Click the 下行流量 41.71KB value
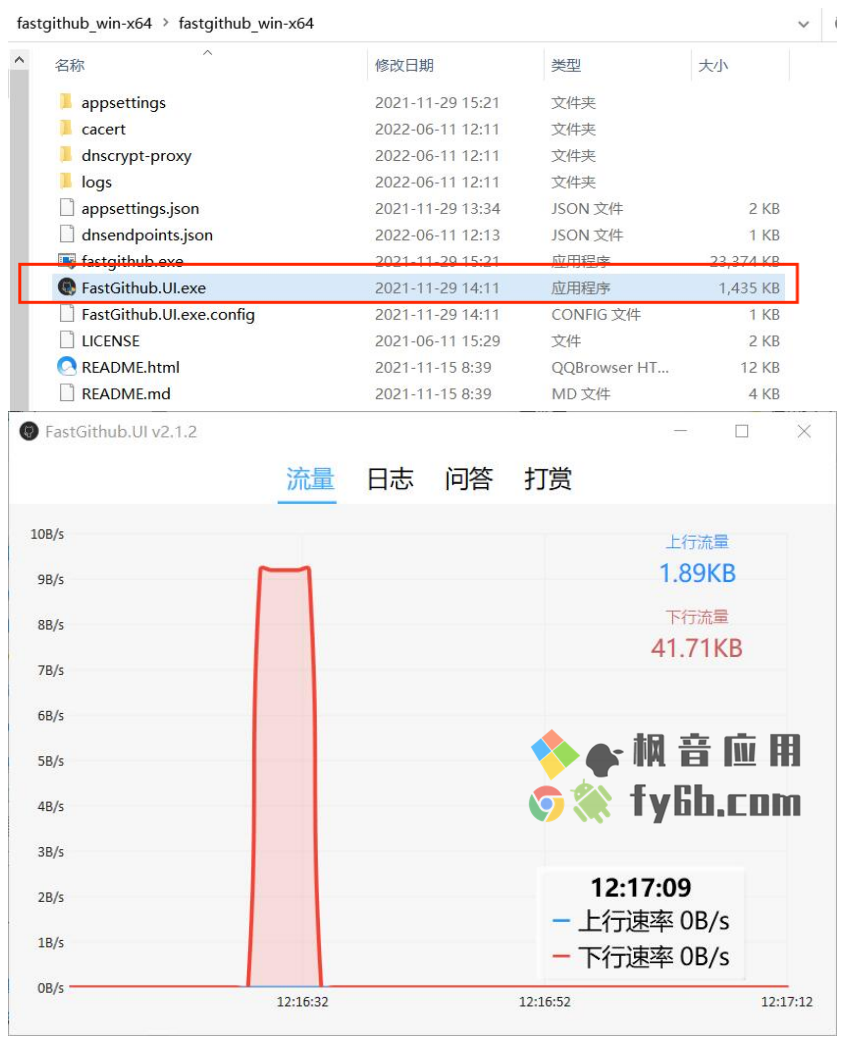 697,648
